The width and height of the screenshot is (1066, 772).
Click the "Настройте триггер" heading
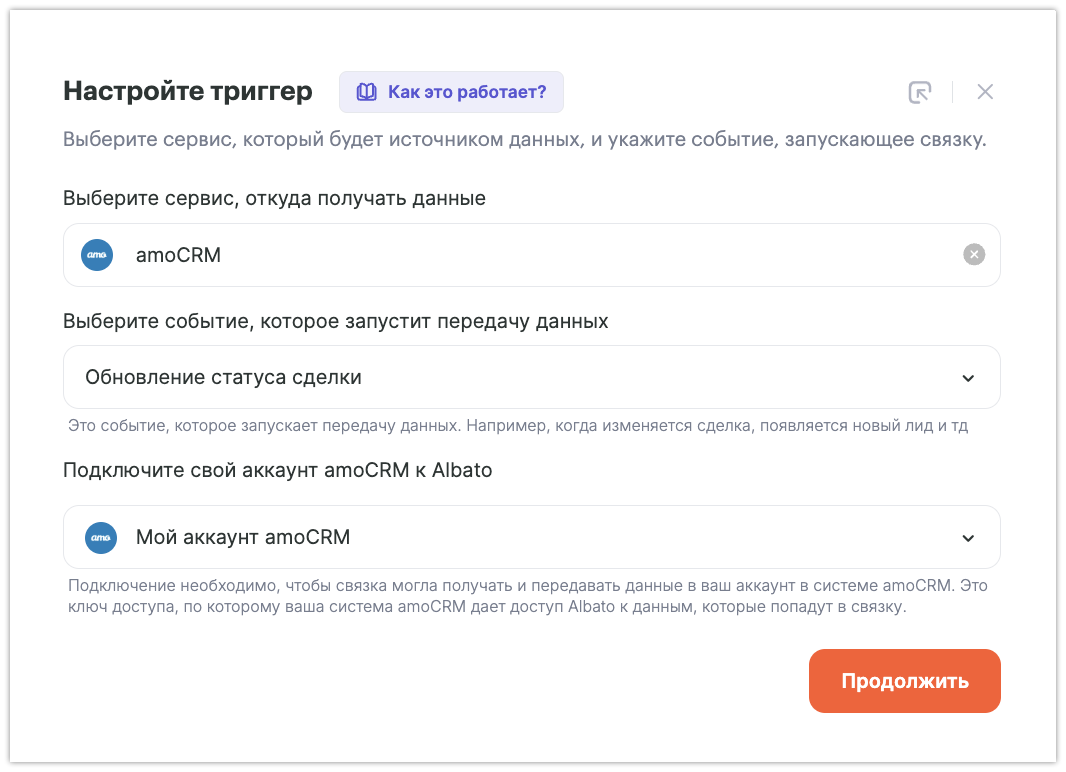[188, 92]
